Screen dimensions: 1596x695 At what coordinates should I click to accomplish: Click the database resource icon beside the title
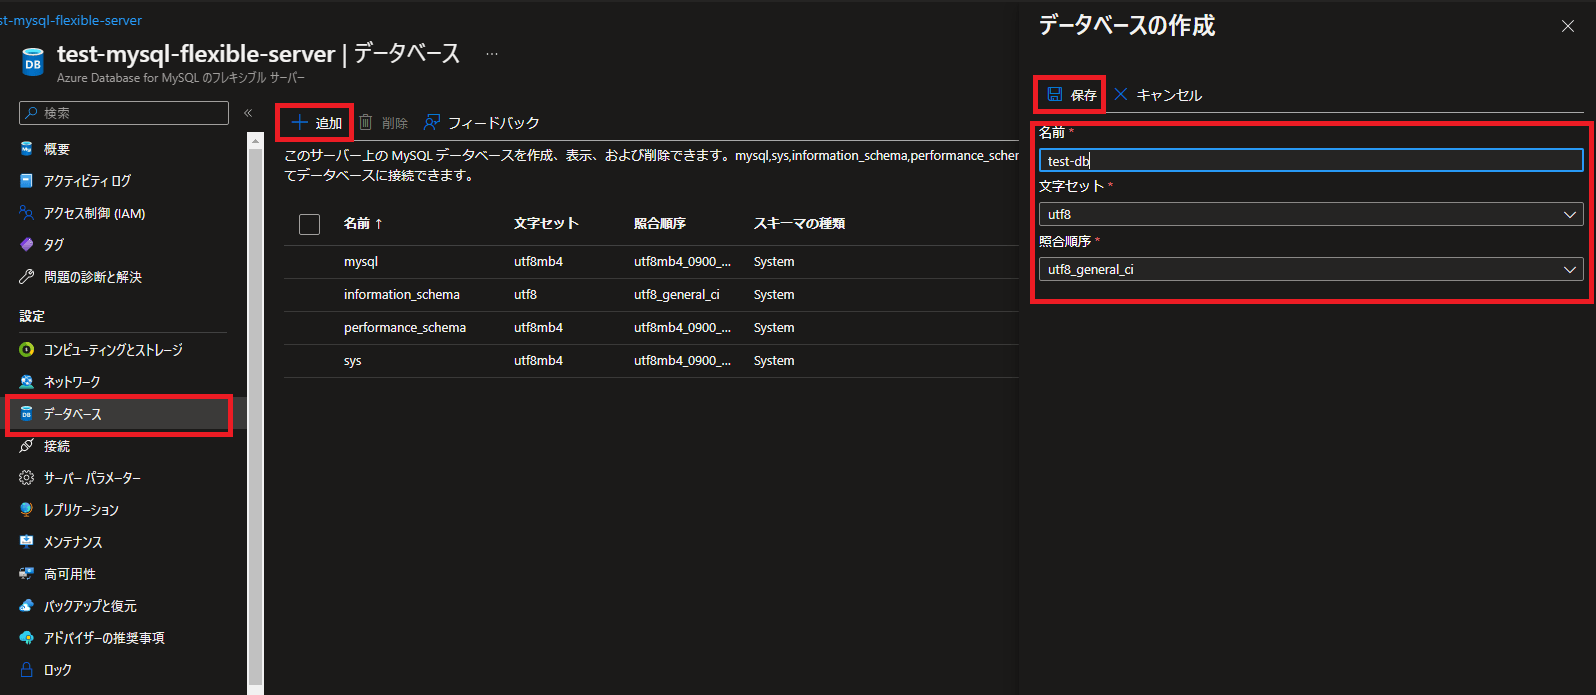point(33,62)
